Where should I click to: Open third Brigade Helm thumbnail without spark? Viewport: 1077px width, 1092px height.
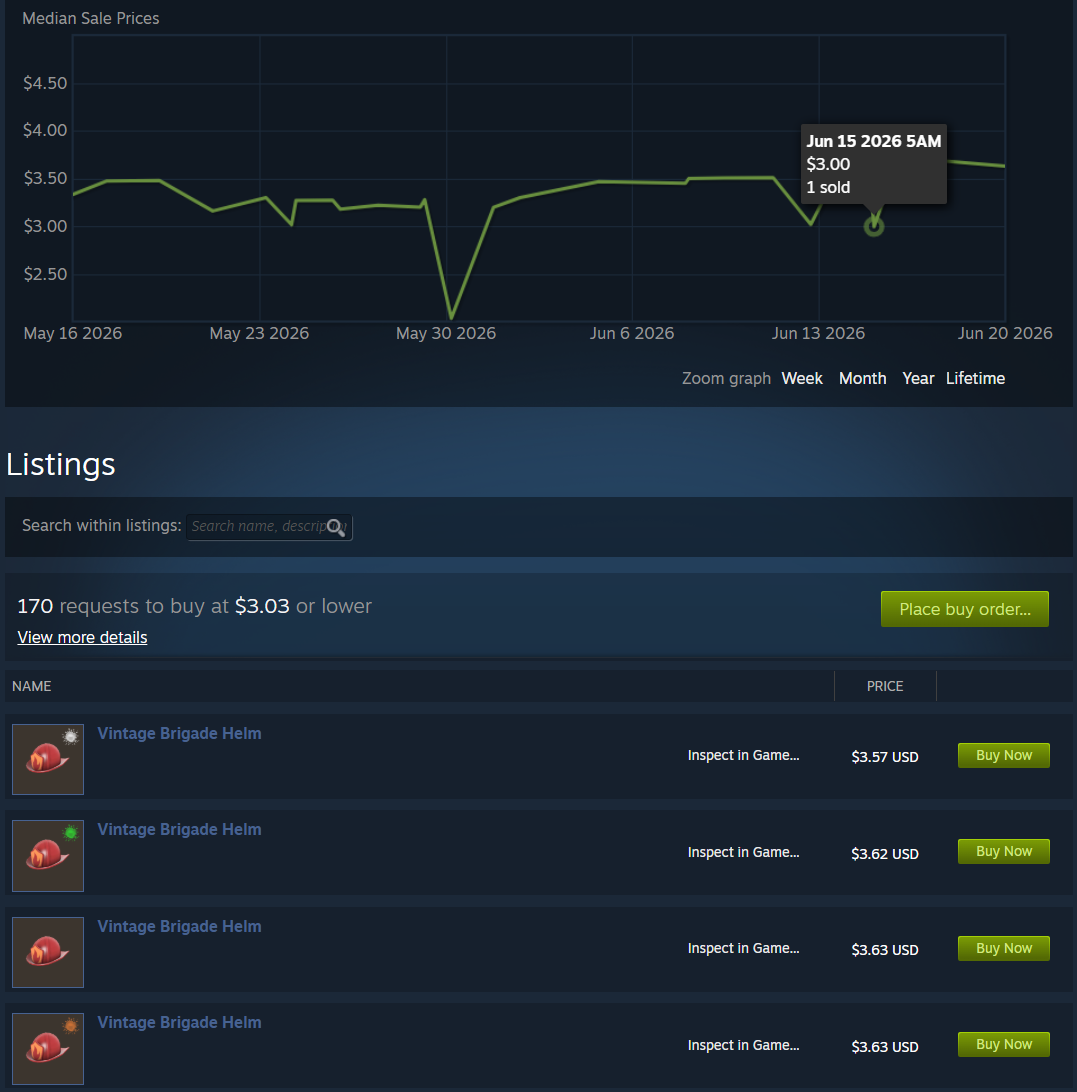48,952
